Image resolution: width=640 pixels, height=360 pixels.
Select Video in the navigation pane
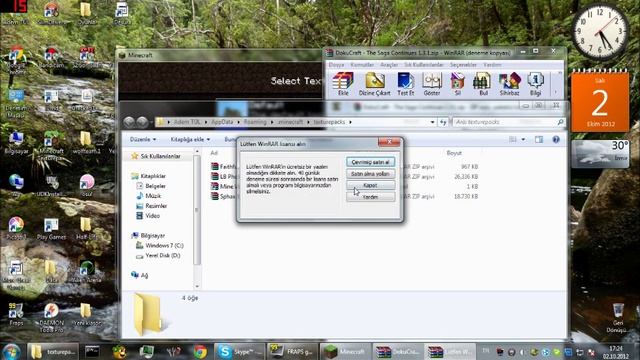pyautogui.click(x=148, y=216)
